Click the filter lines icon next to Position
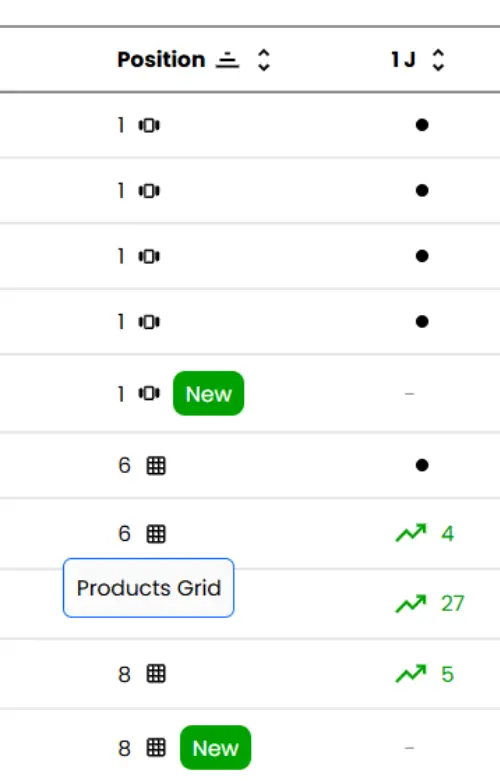The height and width of the screenshot is (781, 500). (x=228, y=60)
